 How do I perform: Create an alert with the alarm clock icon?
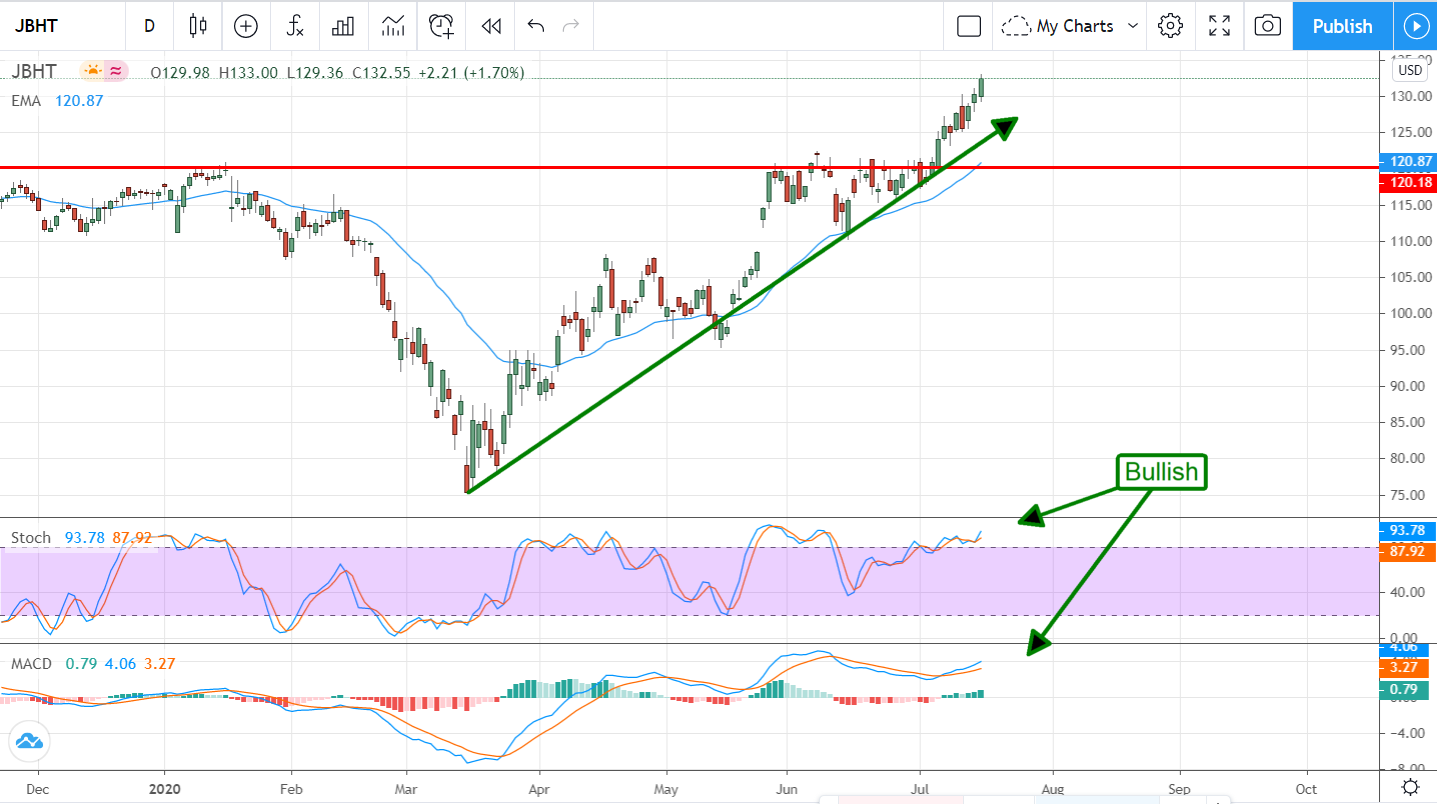pyautogui.click(x=442, y=26)
